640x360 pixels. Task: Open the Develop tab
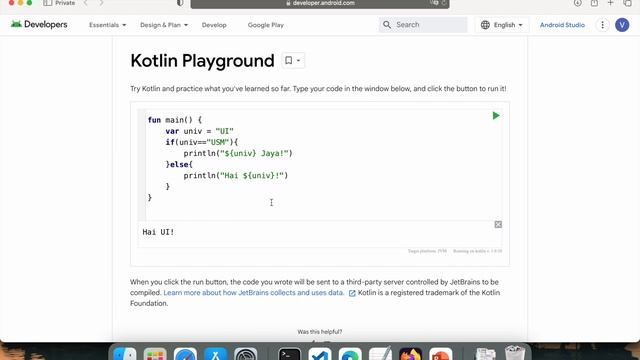pyautogui.click(x=214, y=25)
